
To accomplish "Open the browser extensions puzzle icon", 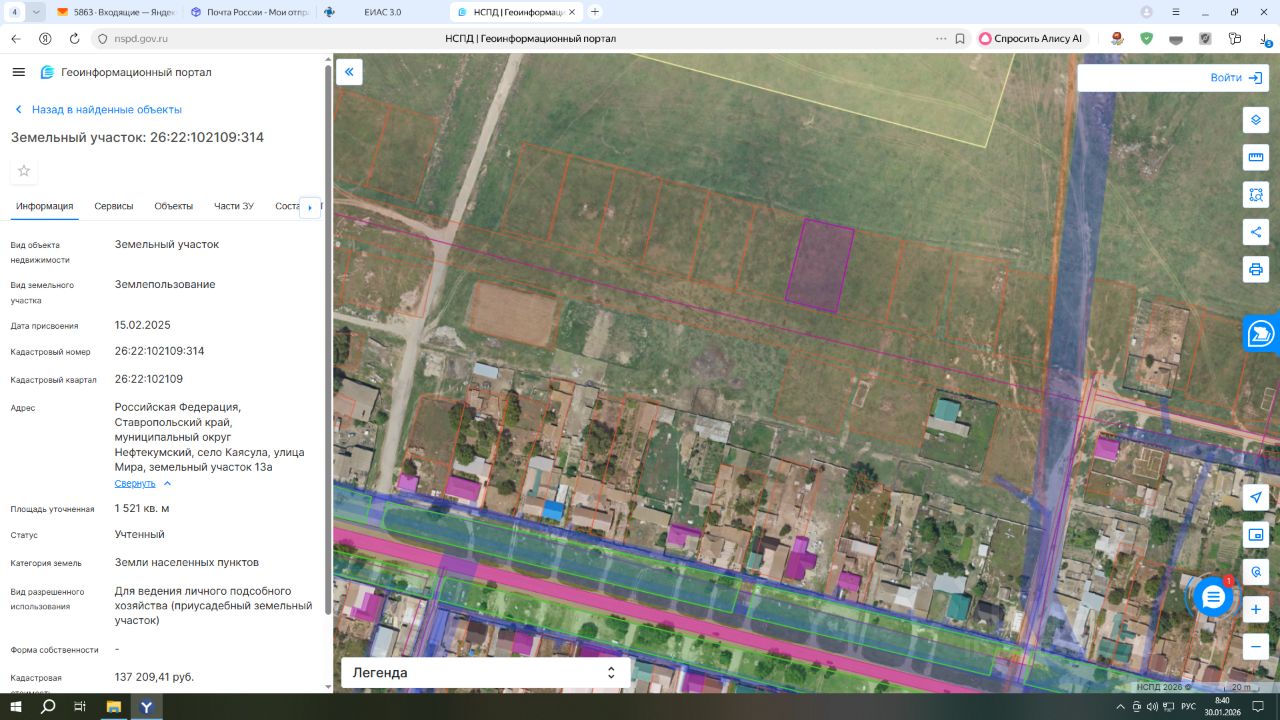I will [1235, 39].
